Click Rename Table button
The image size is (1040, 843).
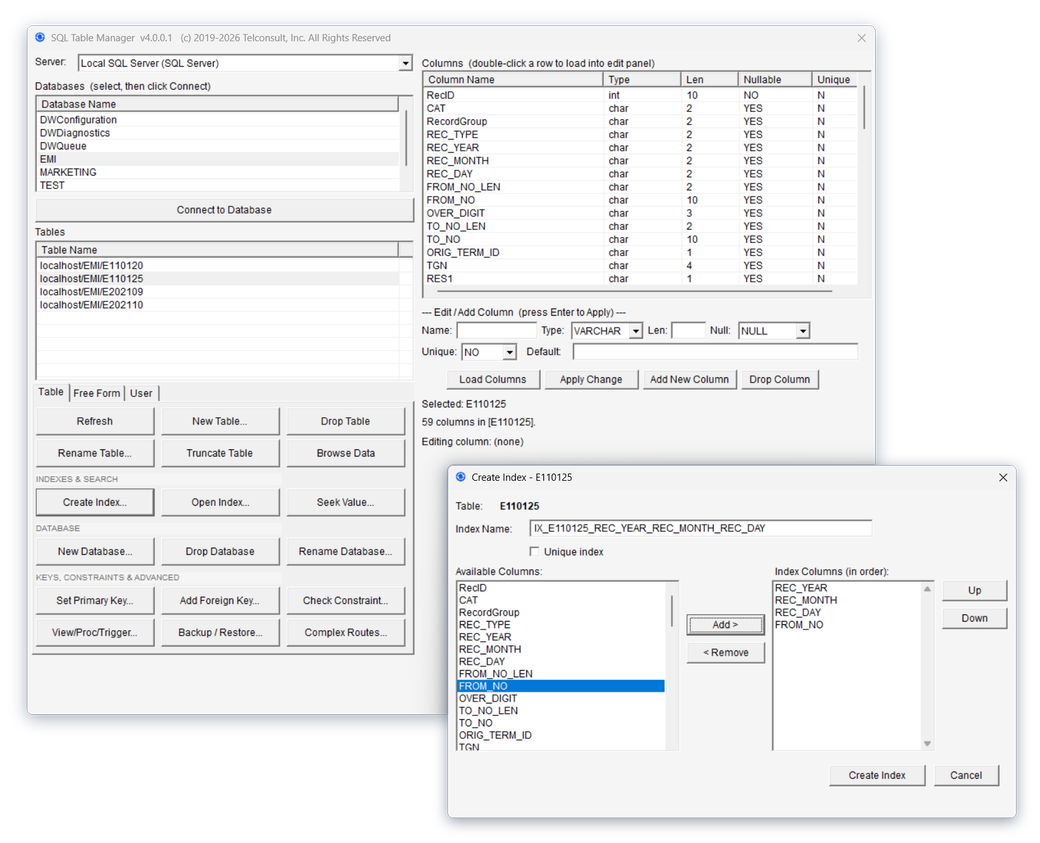95,453
